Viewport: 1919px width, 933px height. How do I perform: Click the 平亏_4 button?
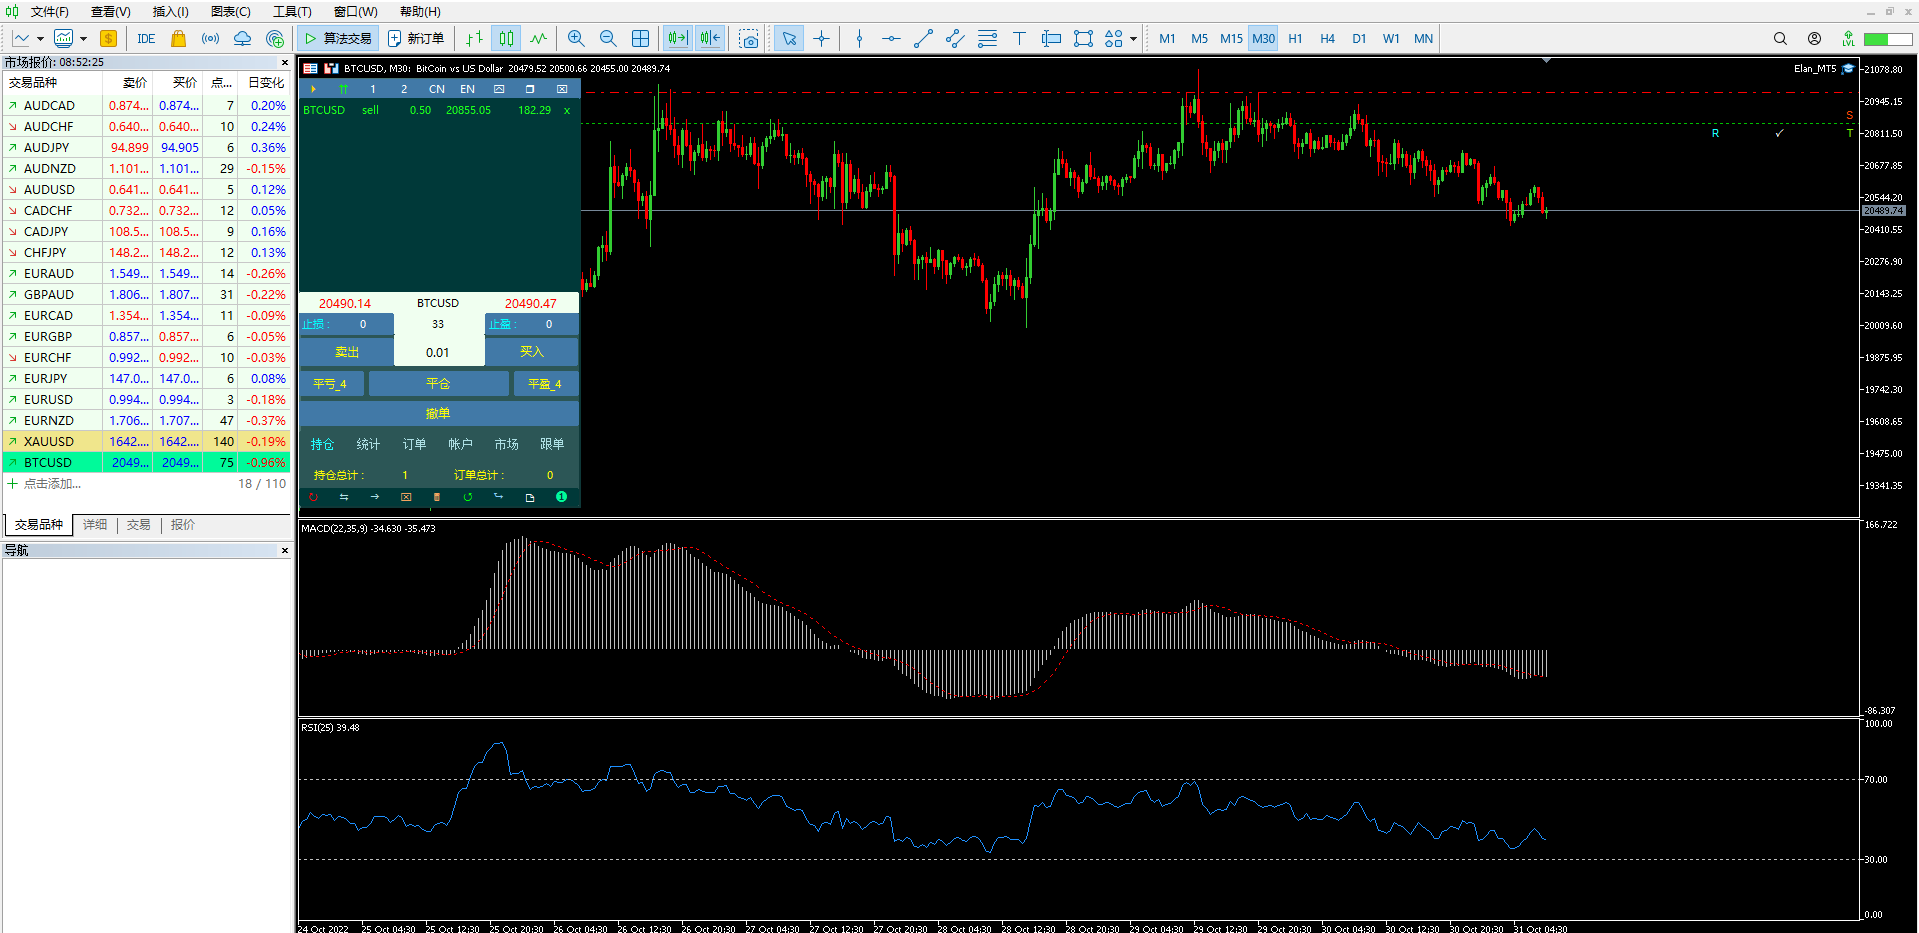(x=330, y=384)
